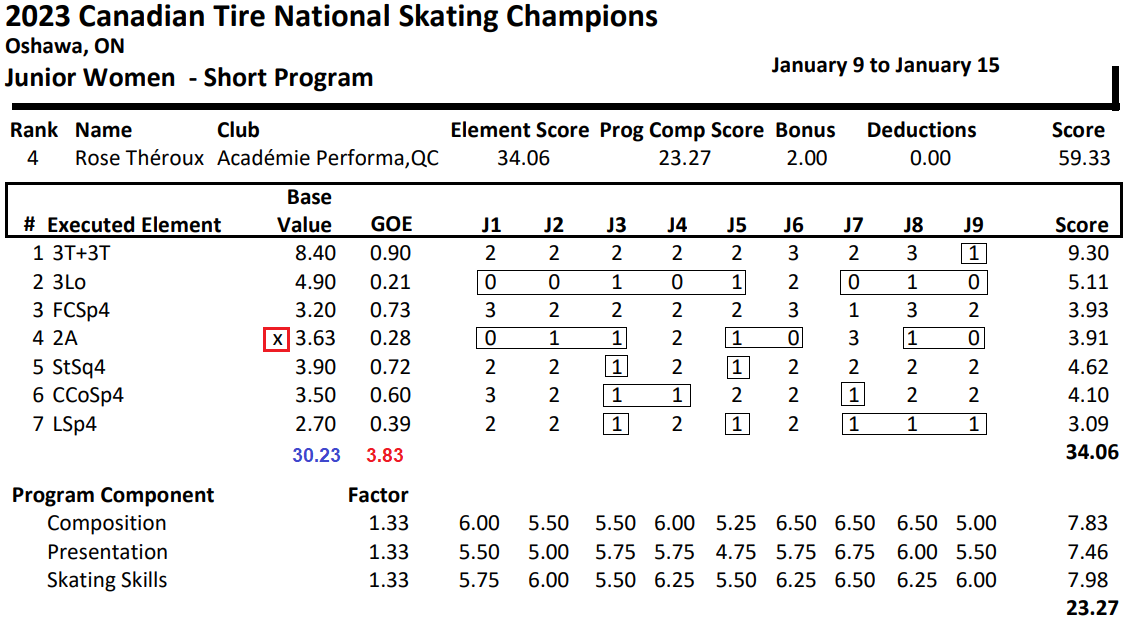Select the Deductions column header
Screen dimensions: 1130x630
(921, 130)
